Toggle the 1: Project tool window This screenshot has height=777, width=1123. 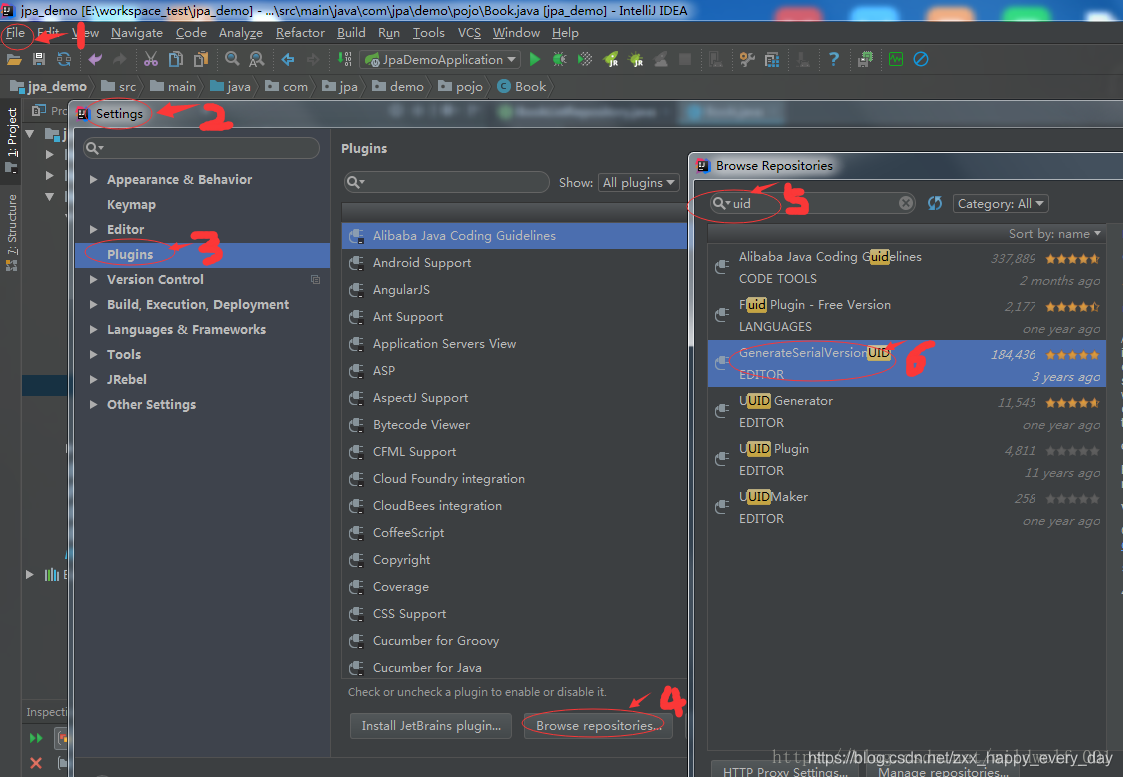pos(11,140)
